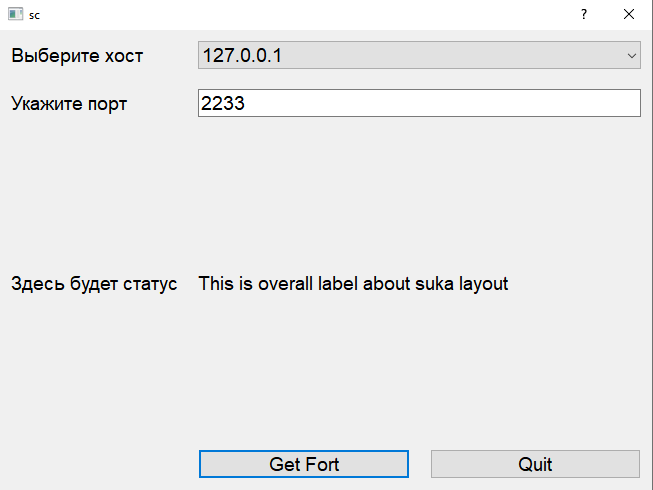This screenshot has width=653, height=490.
Task: Select the "Укажите порт" label
Action: point(69,104)
